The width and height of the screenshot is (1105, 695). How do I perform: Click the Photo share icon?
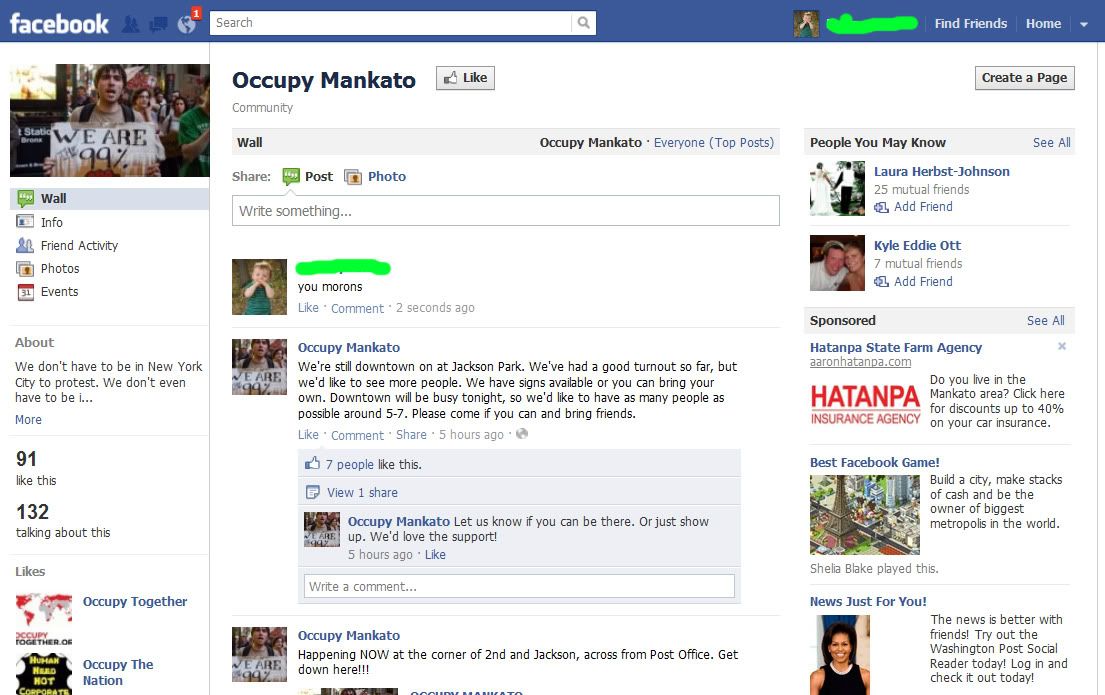[x=352, y=176]
